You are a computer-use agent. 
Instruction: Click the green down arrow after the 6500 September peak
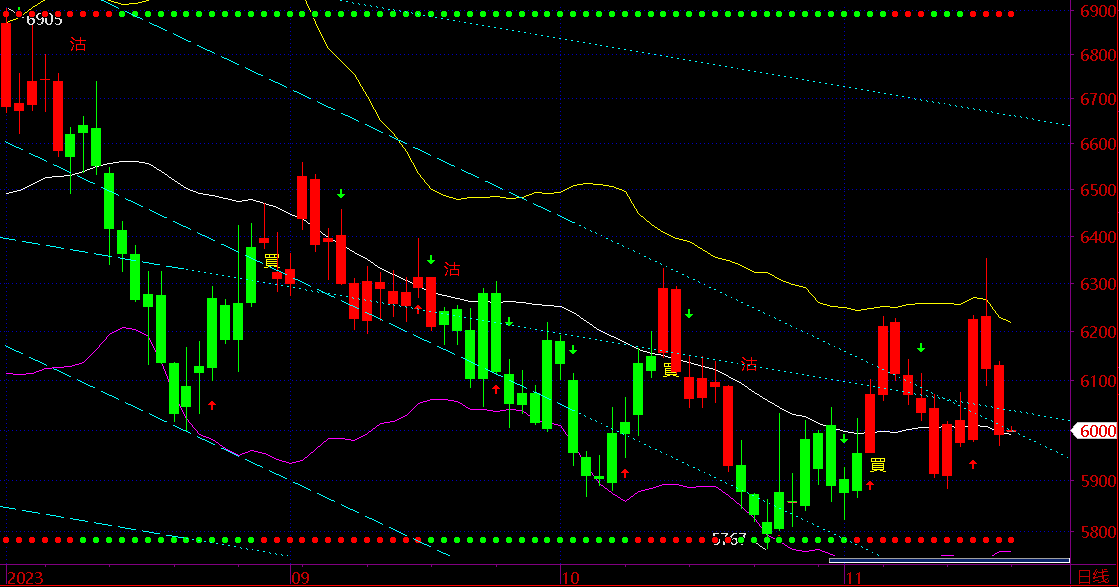pos(341,194)
